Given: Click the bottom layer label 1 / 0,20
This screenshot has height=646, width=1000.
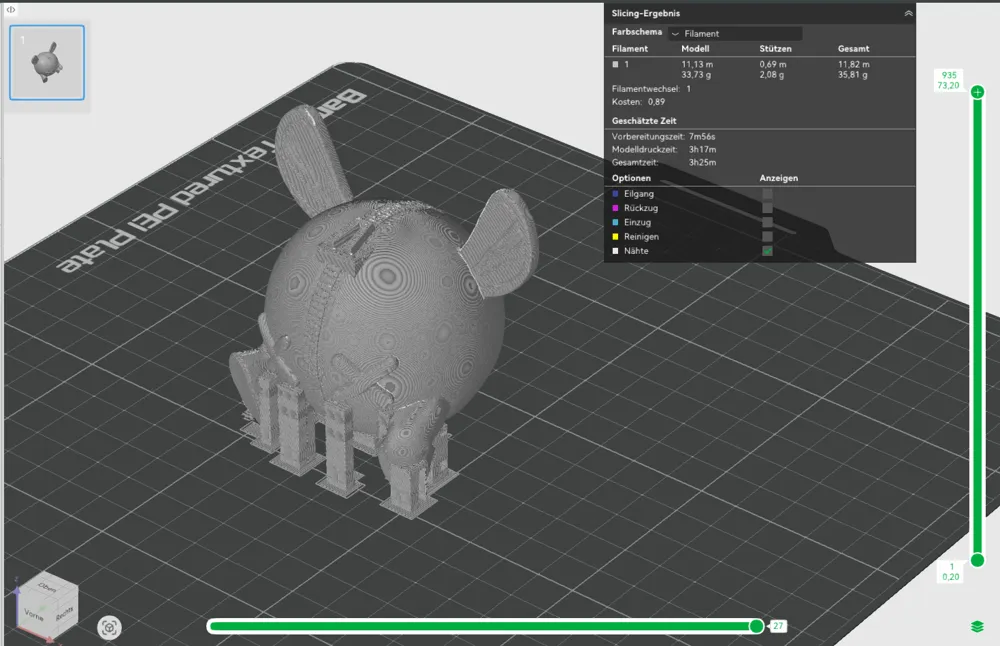Looking at the screenshot, I should (950, 572).
